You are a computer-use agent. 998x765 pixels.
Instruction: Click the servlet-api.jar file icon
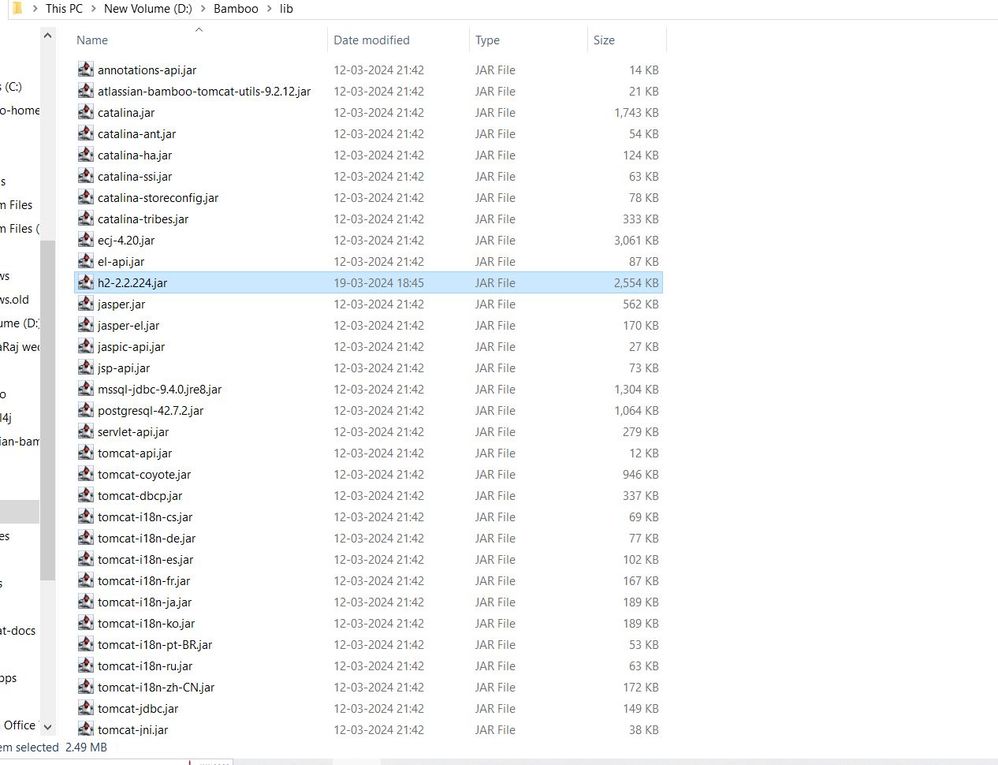pos(85,431)
